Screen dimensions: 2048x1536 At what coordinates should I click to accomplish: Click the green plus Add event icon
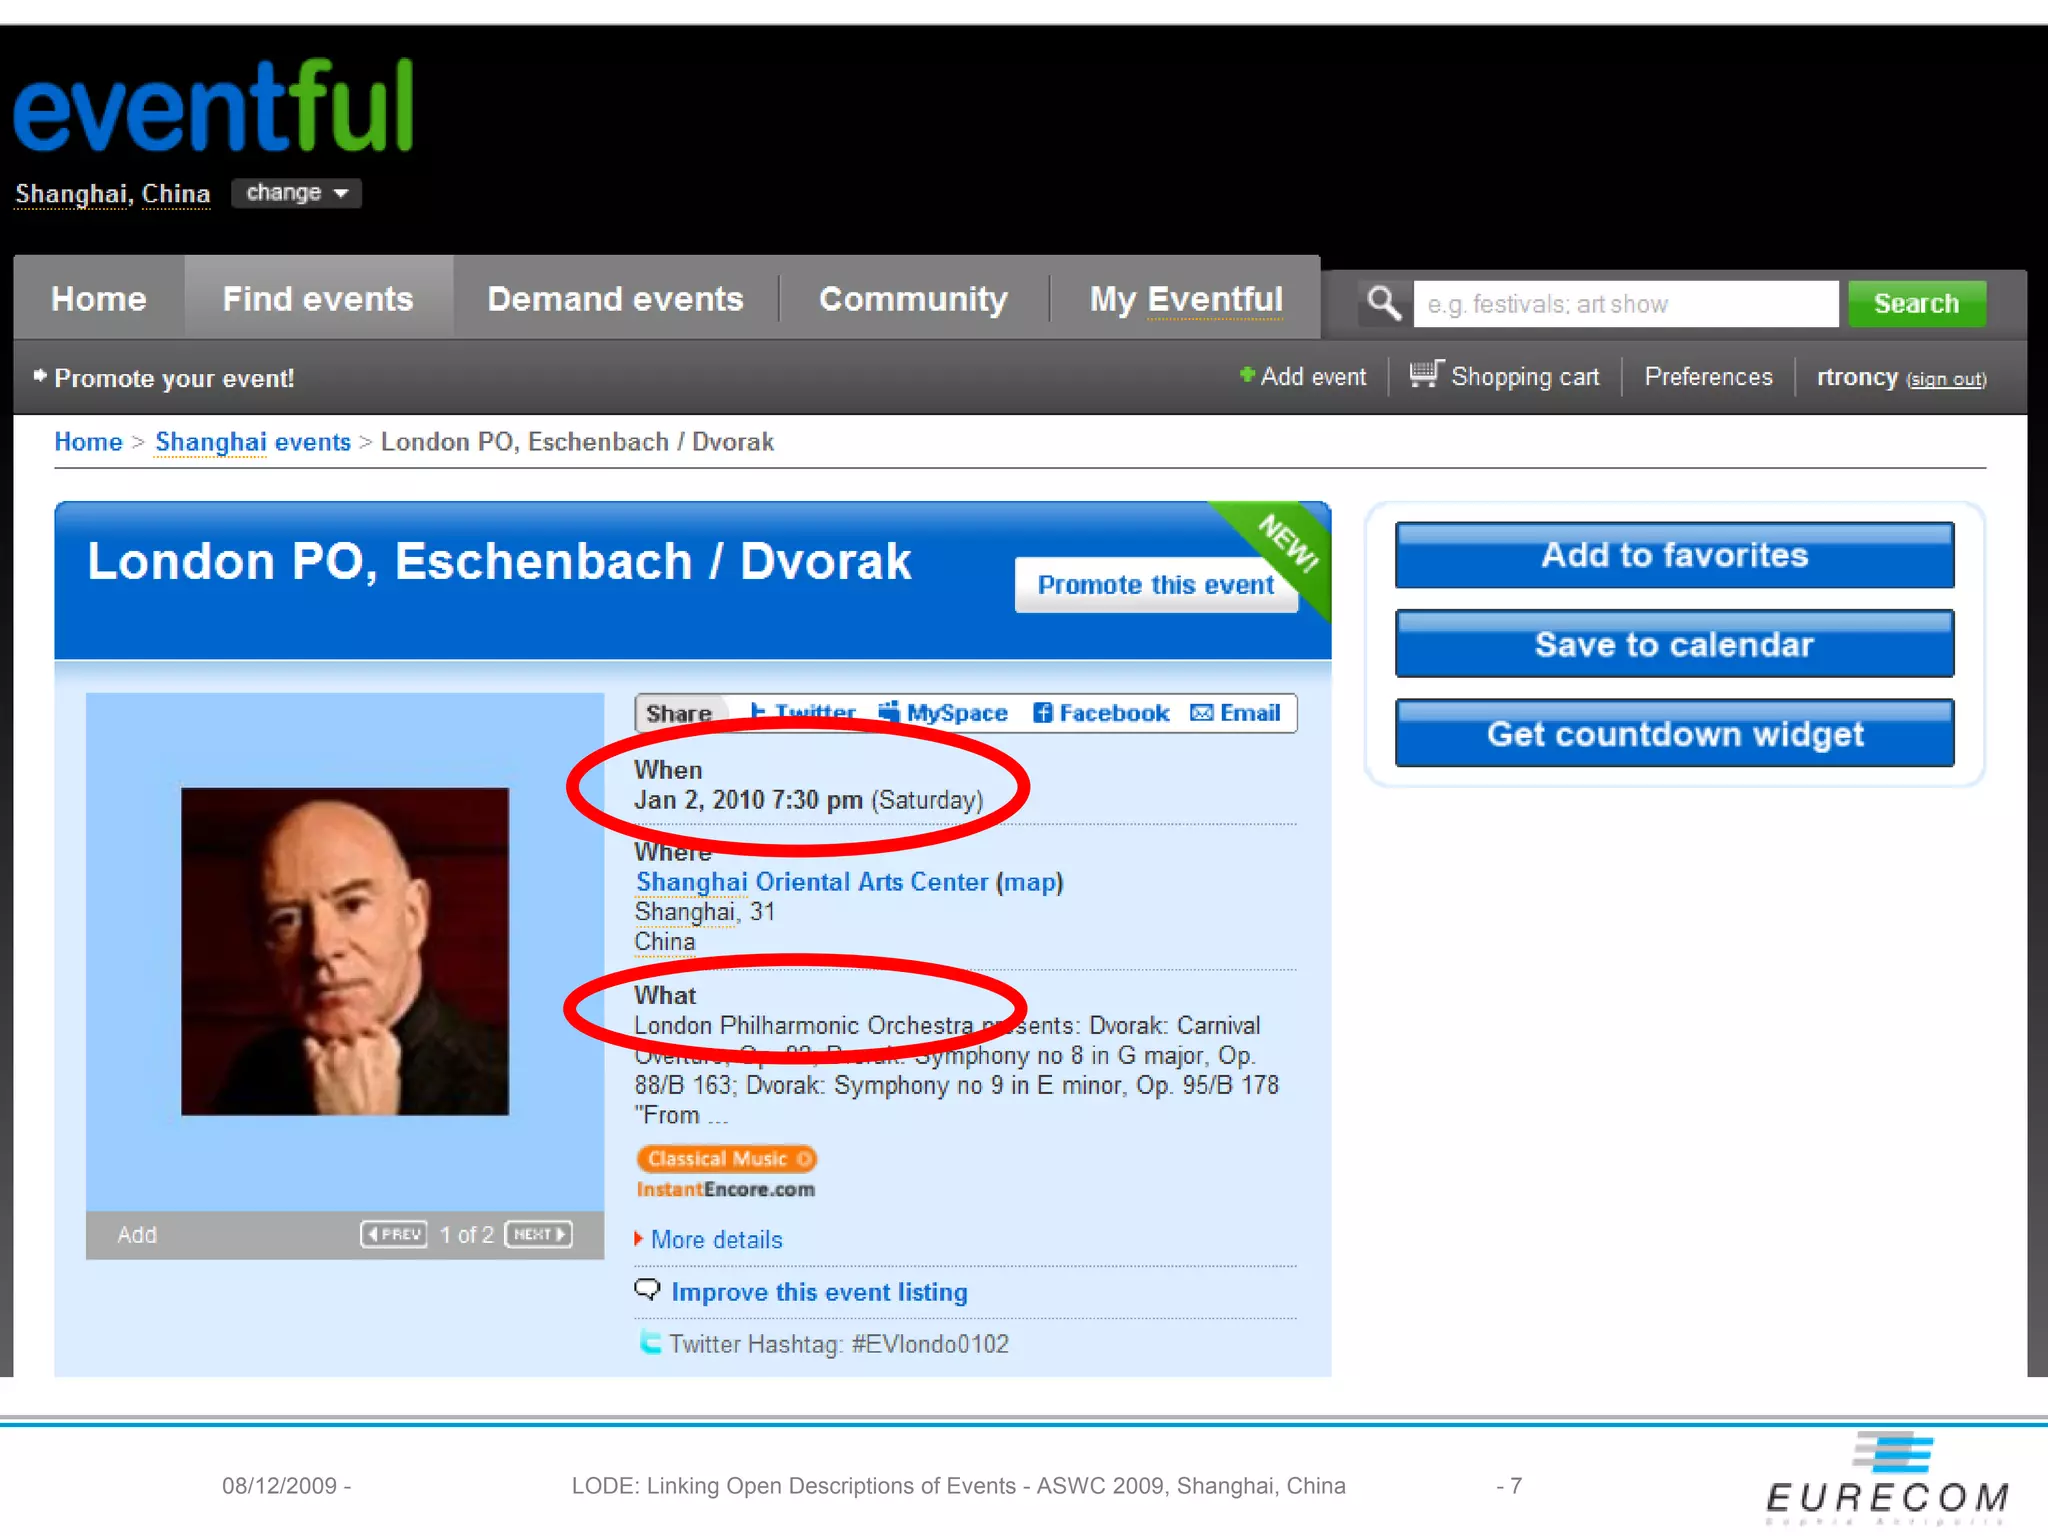[x=1247, y=375]
